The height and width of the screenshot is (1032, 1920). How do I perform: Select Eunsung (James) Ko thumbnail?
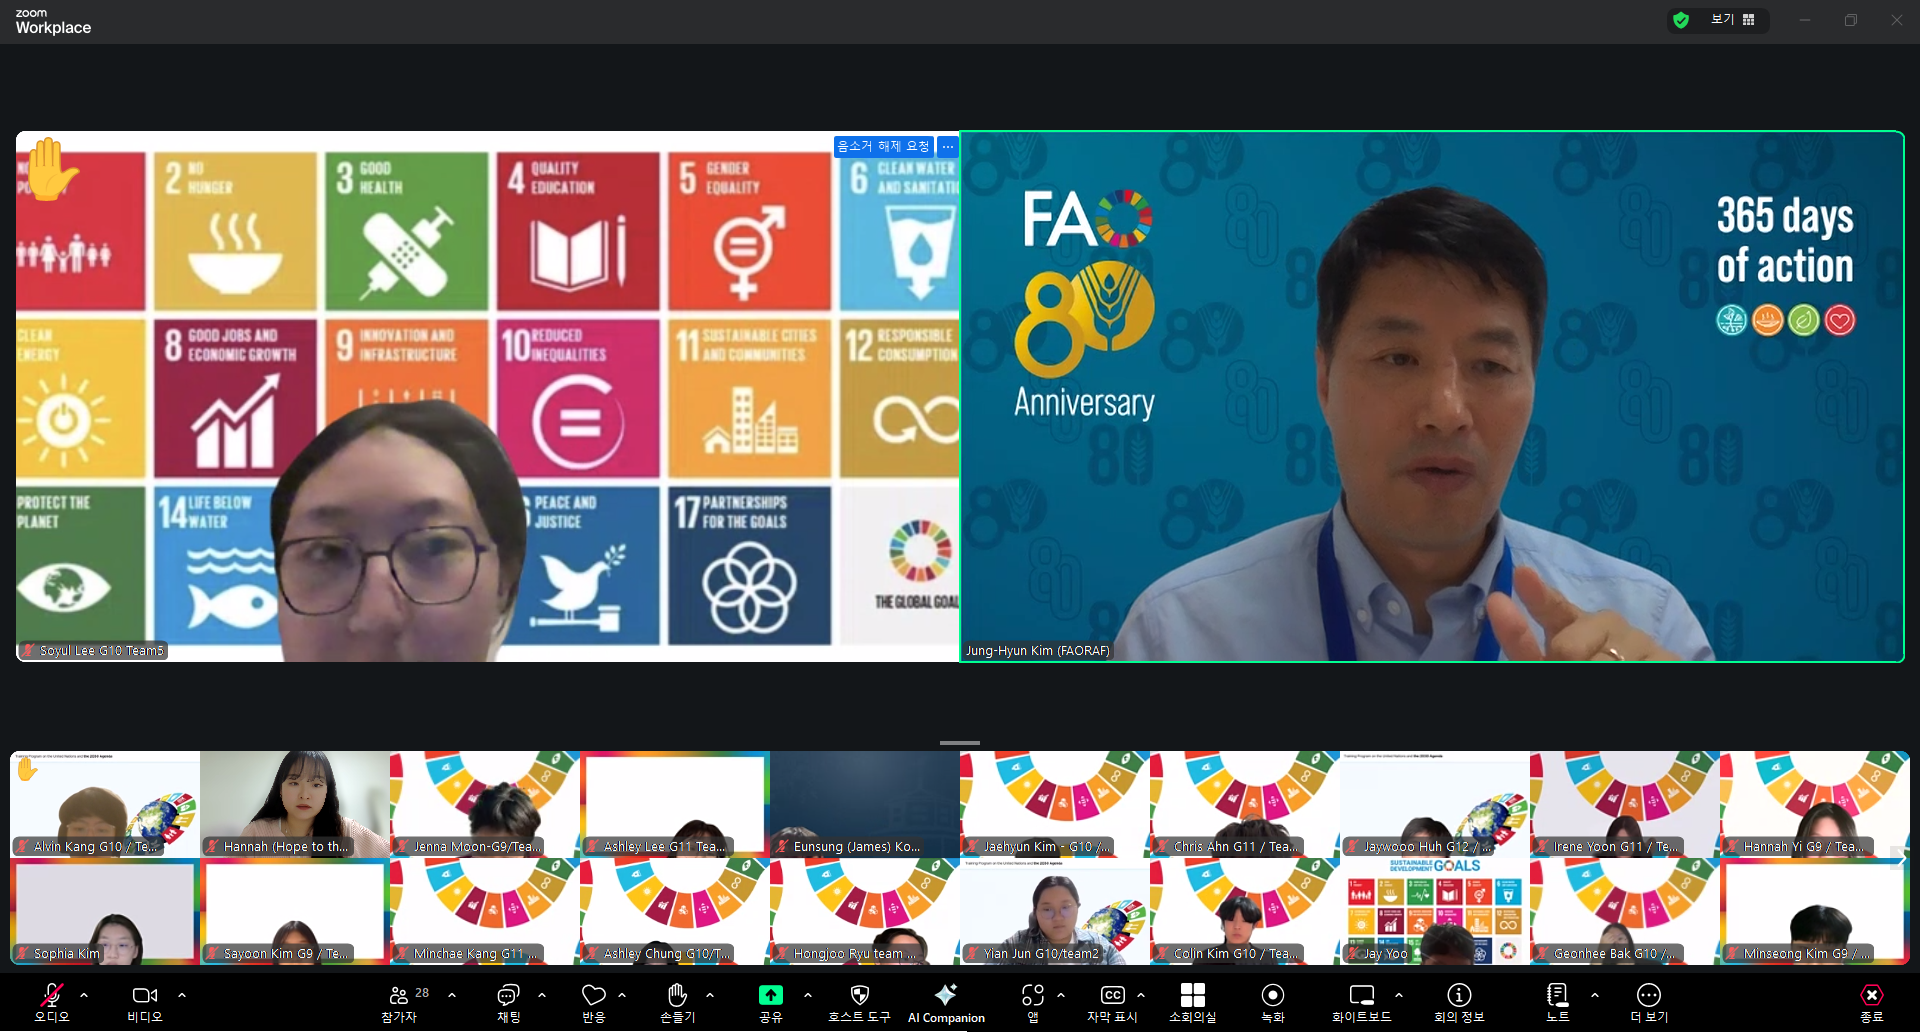click(865, 804)
